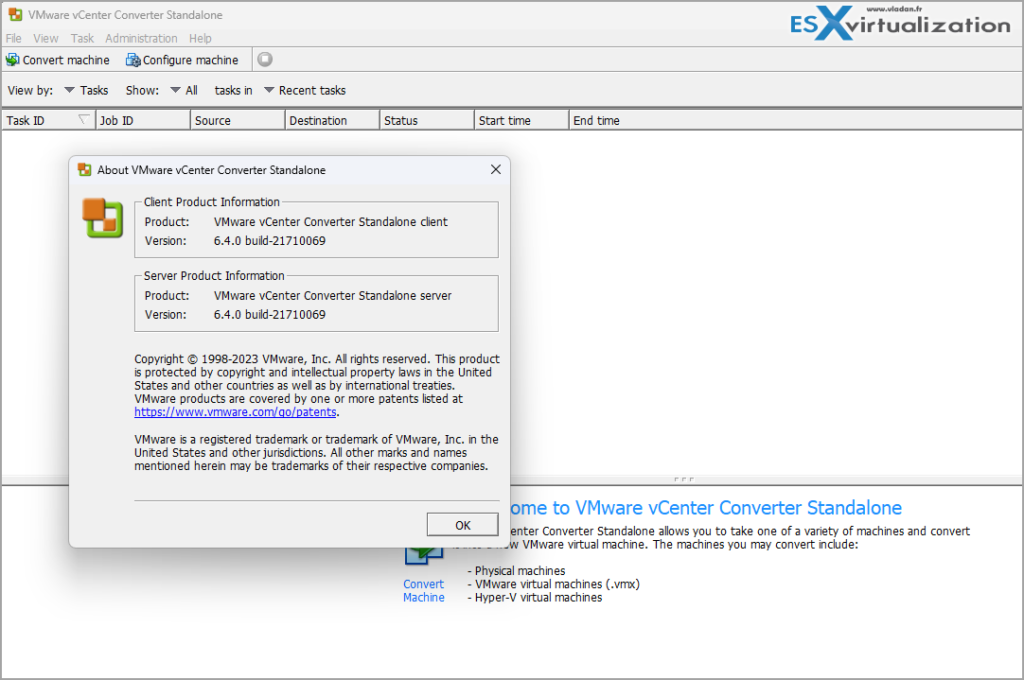This screenshot has width=1024, height=680.
Task: Open the Administration menu
Action: click(x=141, y=38)
